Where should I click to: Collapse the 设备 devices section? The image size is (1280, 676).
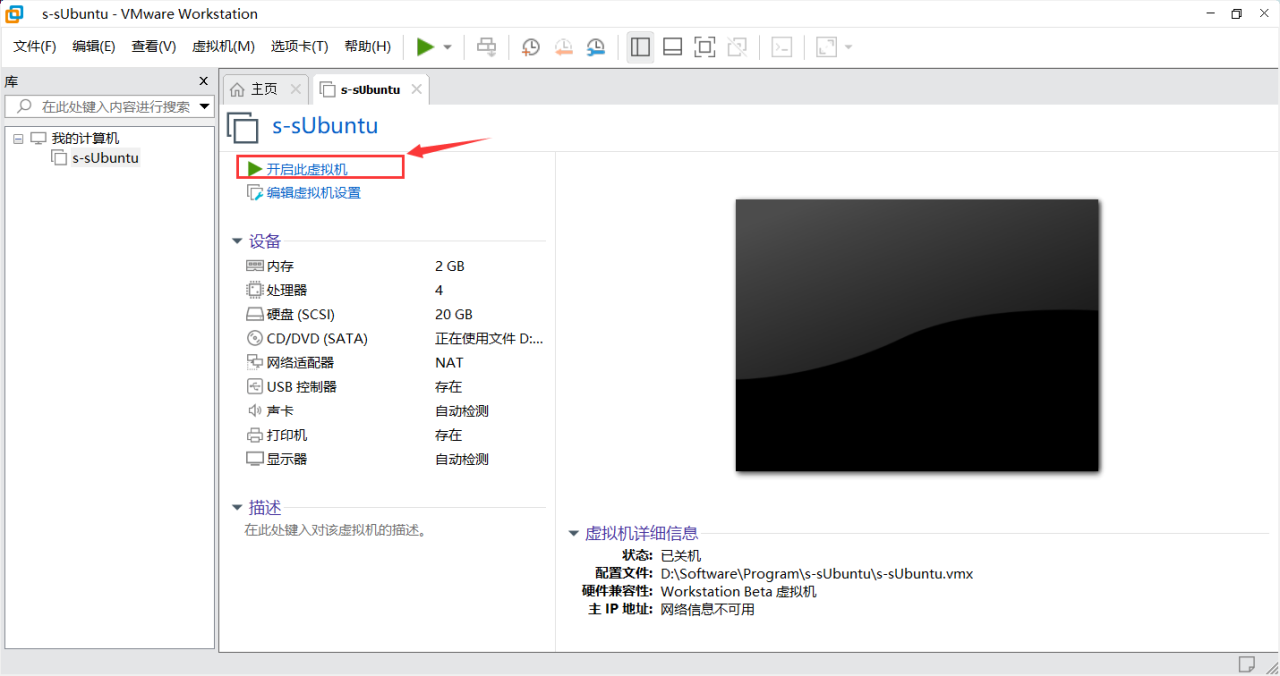237,241
